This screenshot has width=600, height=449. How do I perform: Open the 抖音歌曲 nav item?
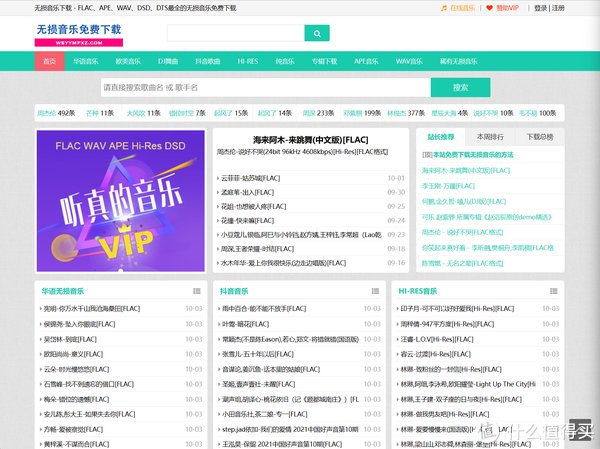click(208, 61)
